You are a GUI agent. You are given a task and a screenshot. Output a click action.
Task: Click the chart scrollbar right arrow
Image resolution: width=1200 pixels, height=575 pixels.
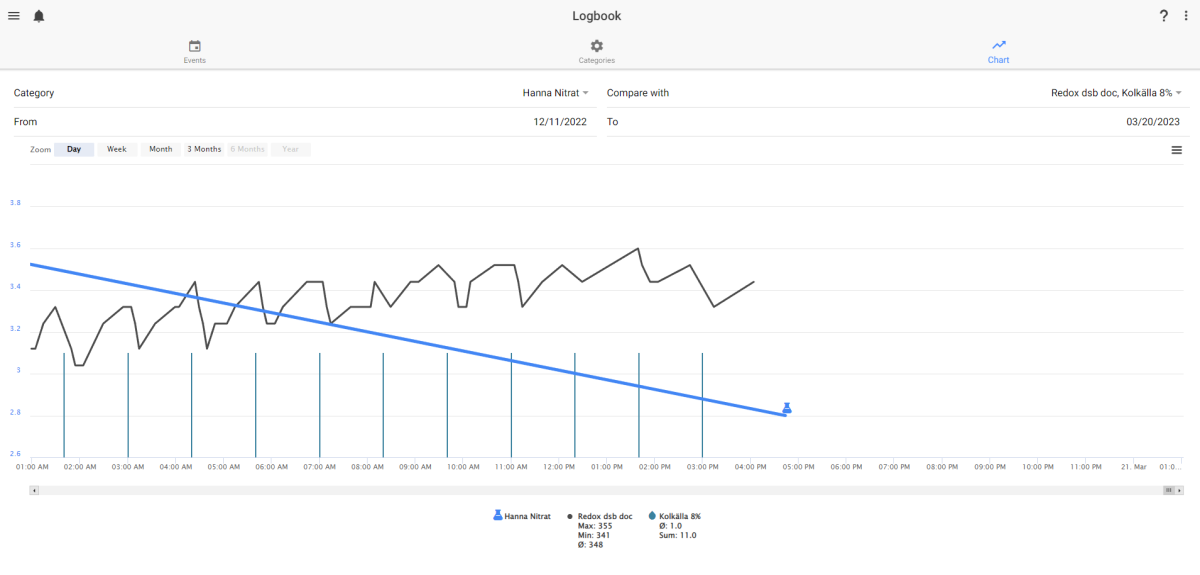click(x=1179, y=491)
